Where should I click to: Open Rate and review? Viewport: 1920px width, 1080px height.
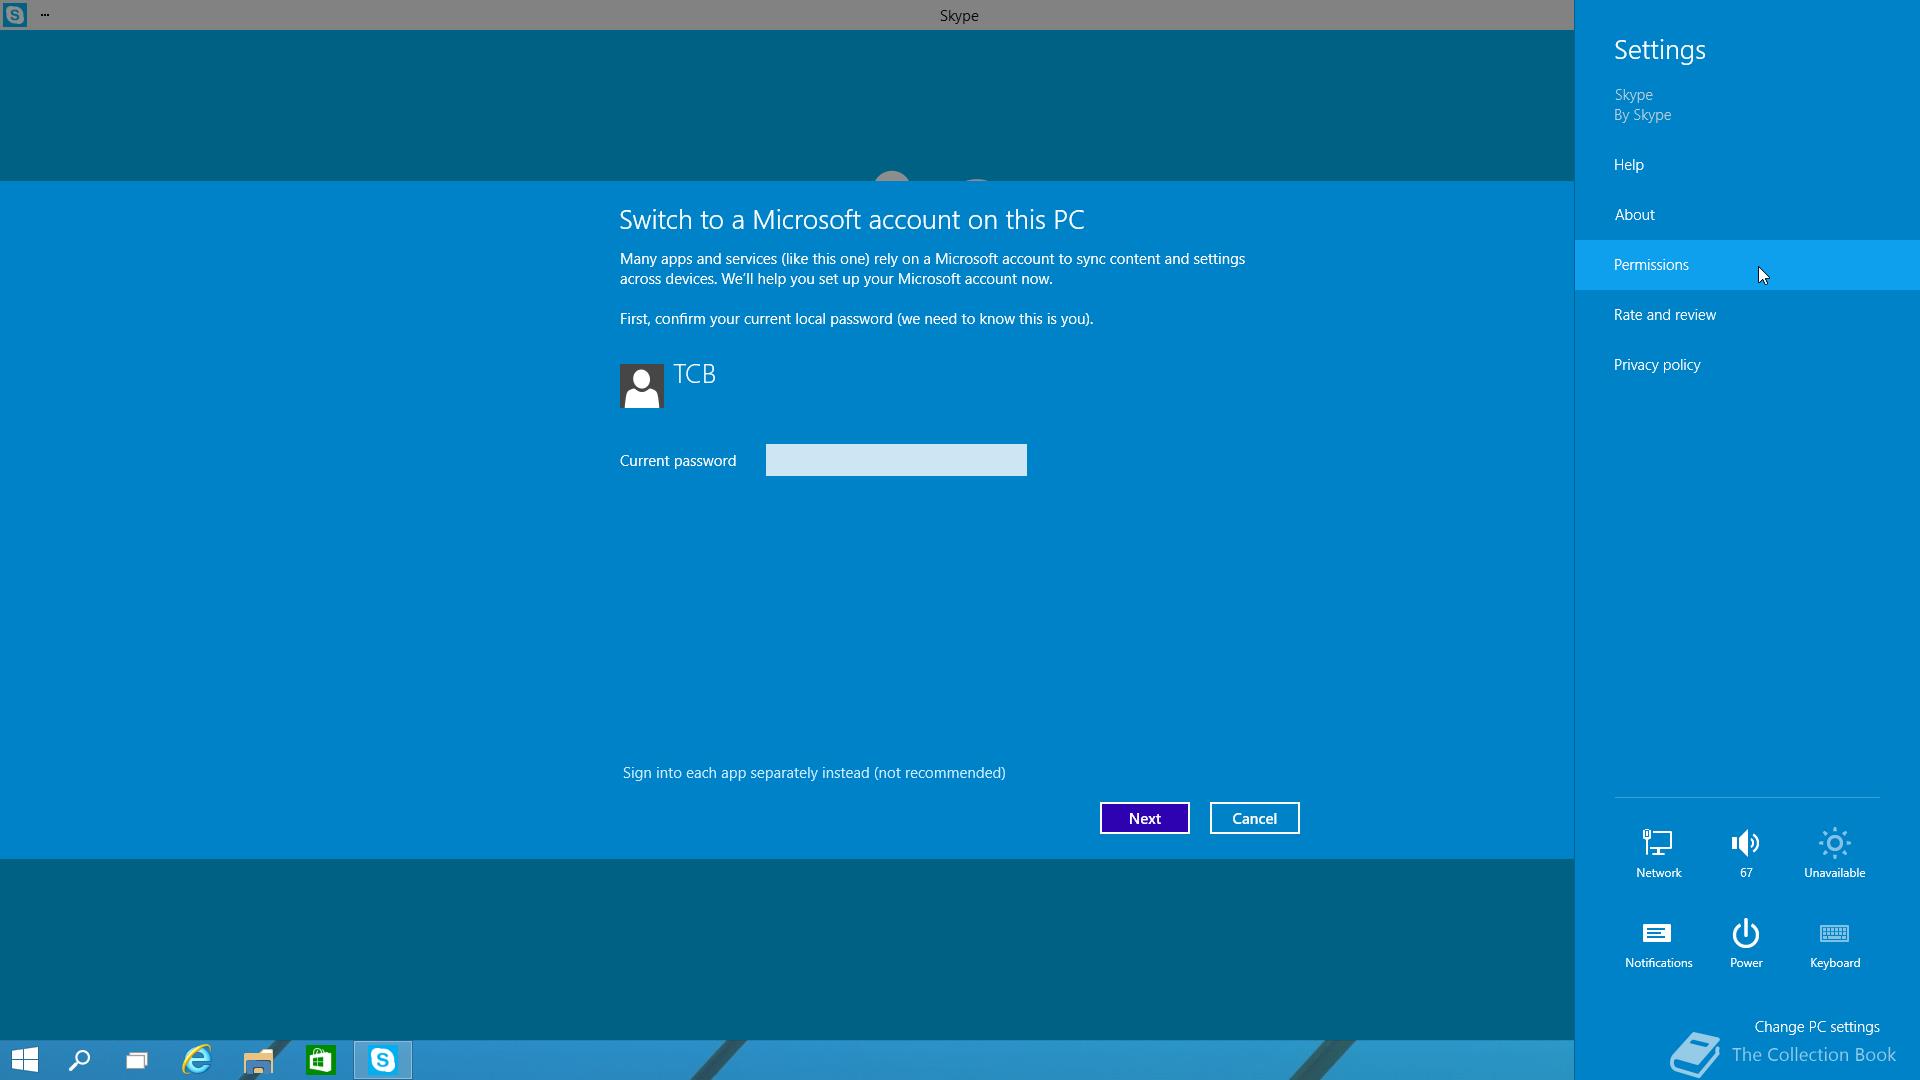[1747, 315]
